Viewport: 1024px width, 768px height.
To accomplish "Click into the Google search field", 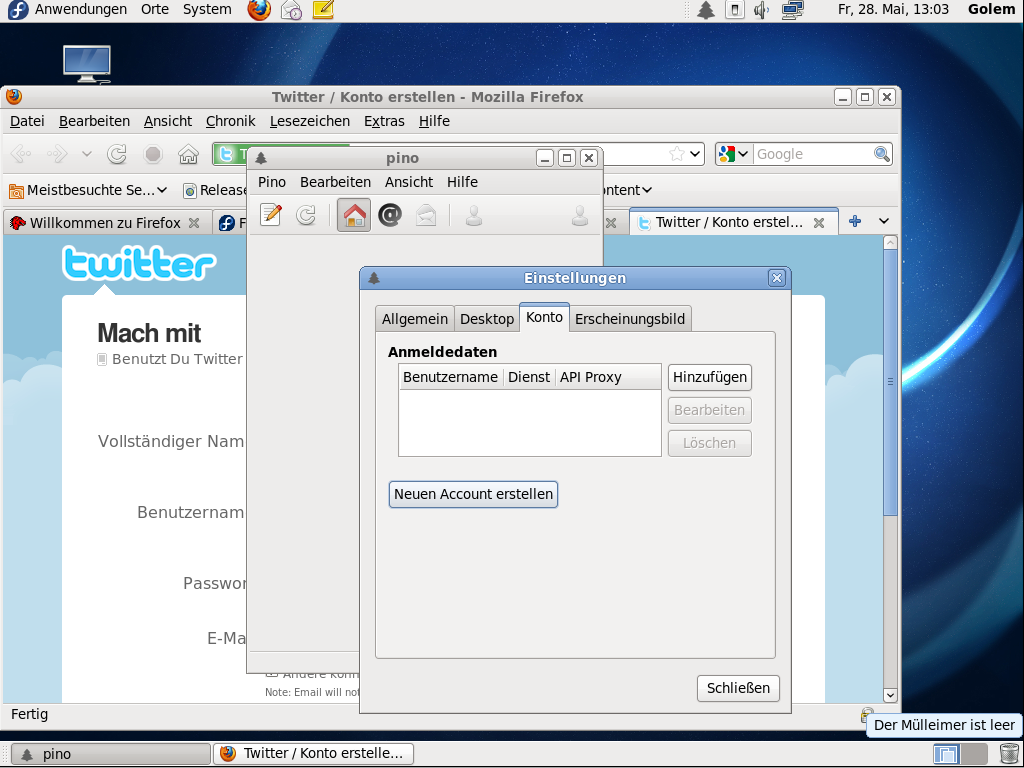I will pyautogui.click(x=813, y=154).
